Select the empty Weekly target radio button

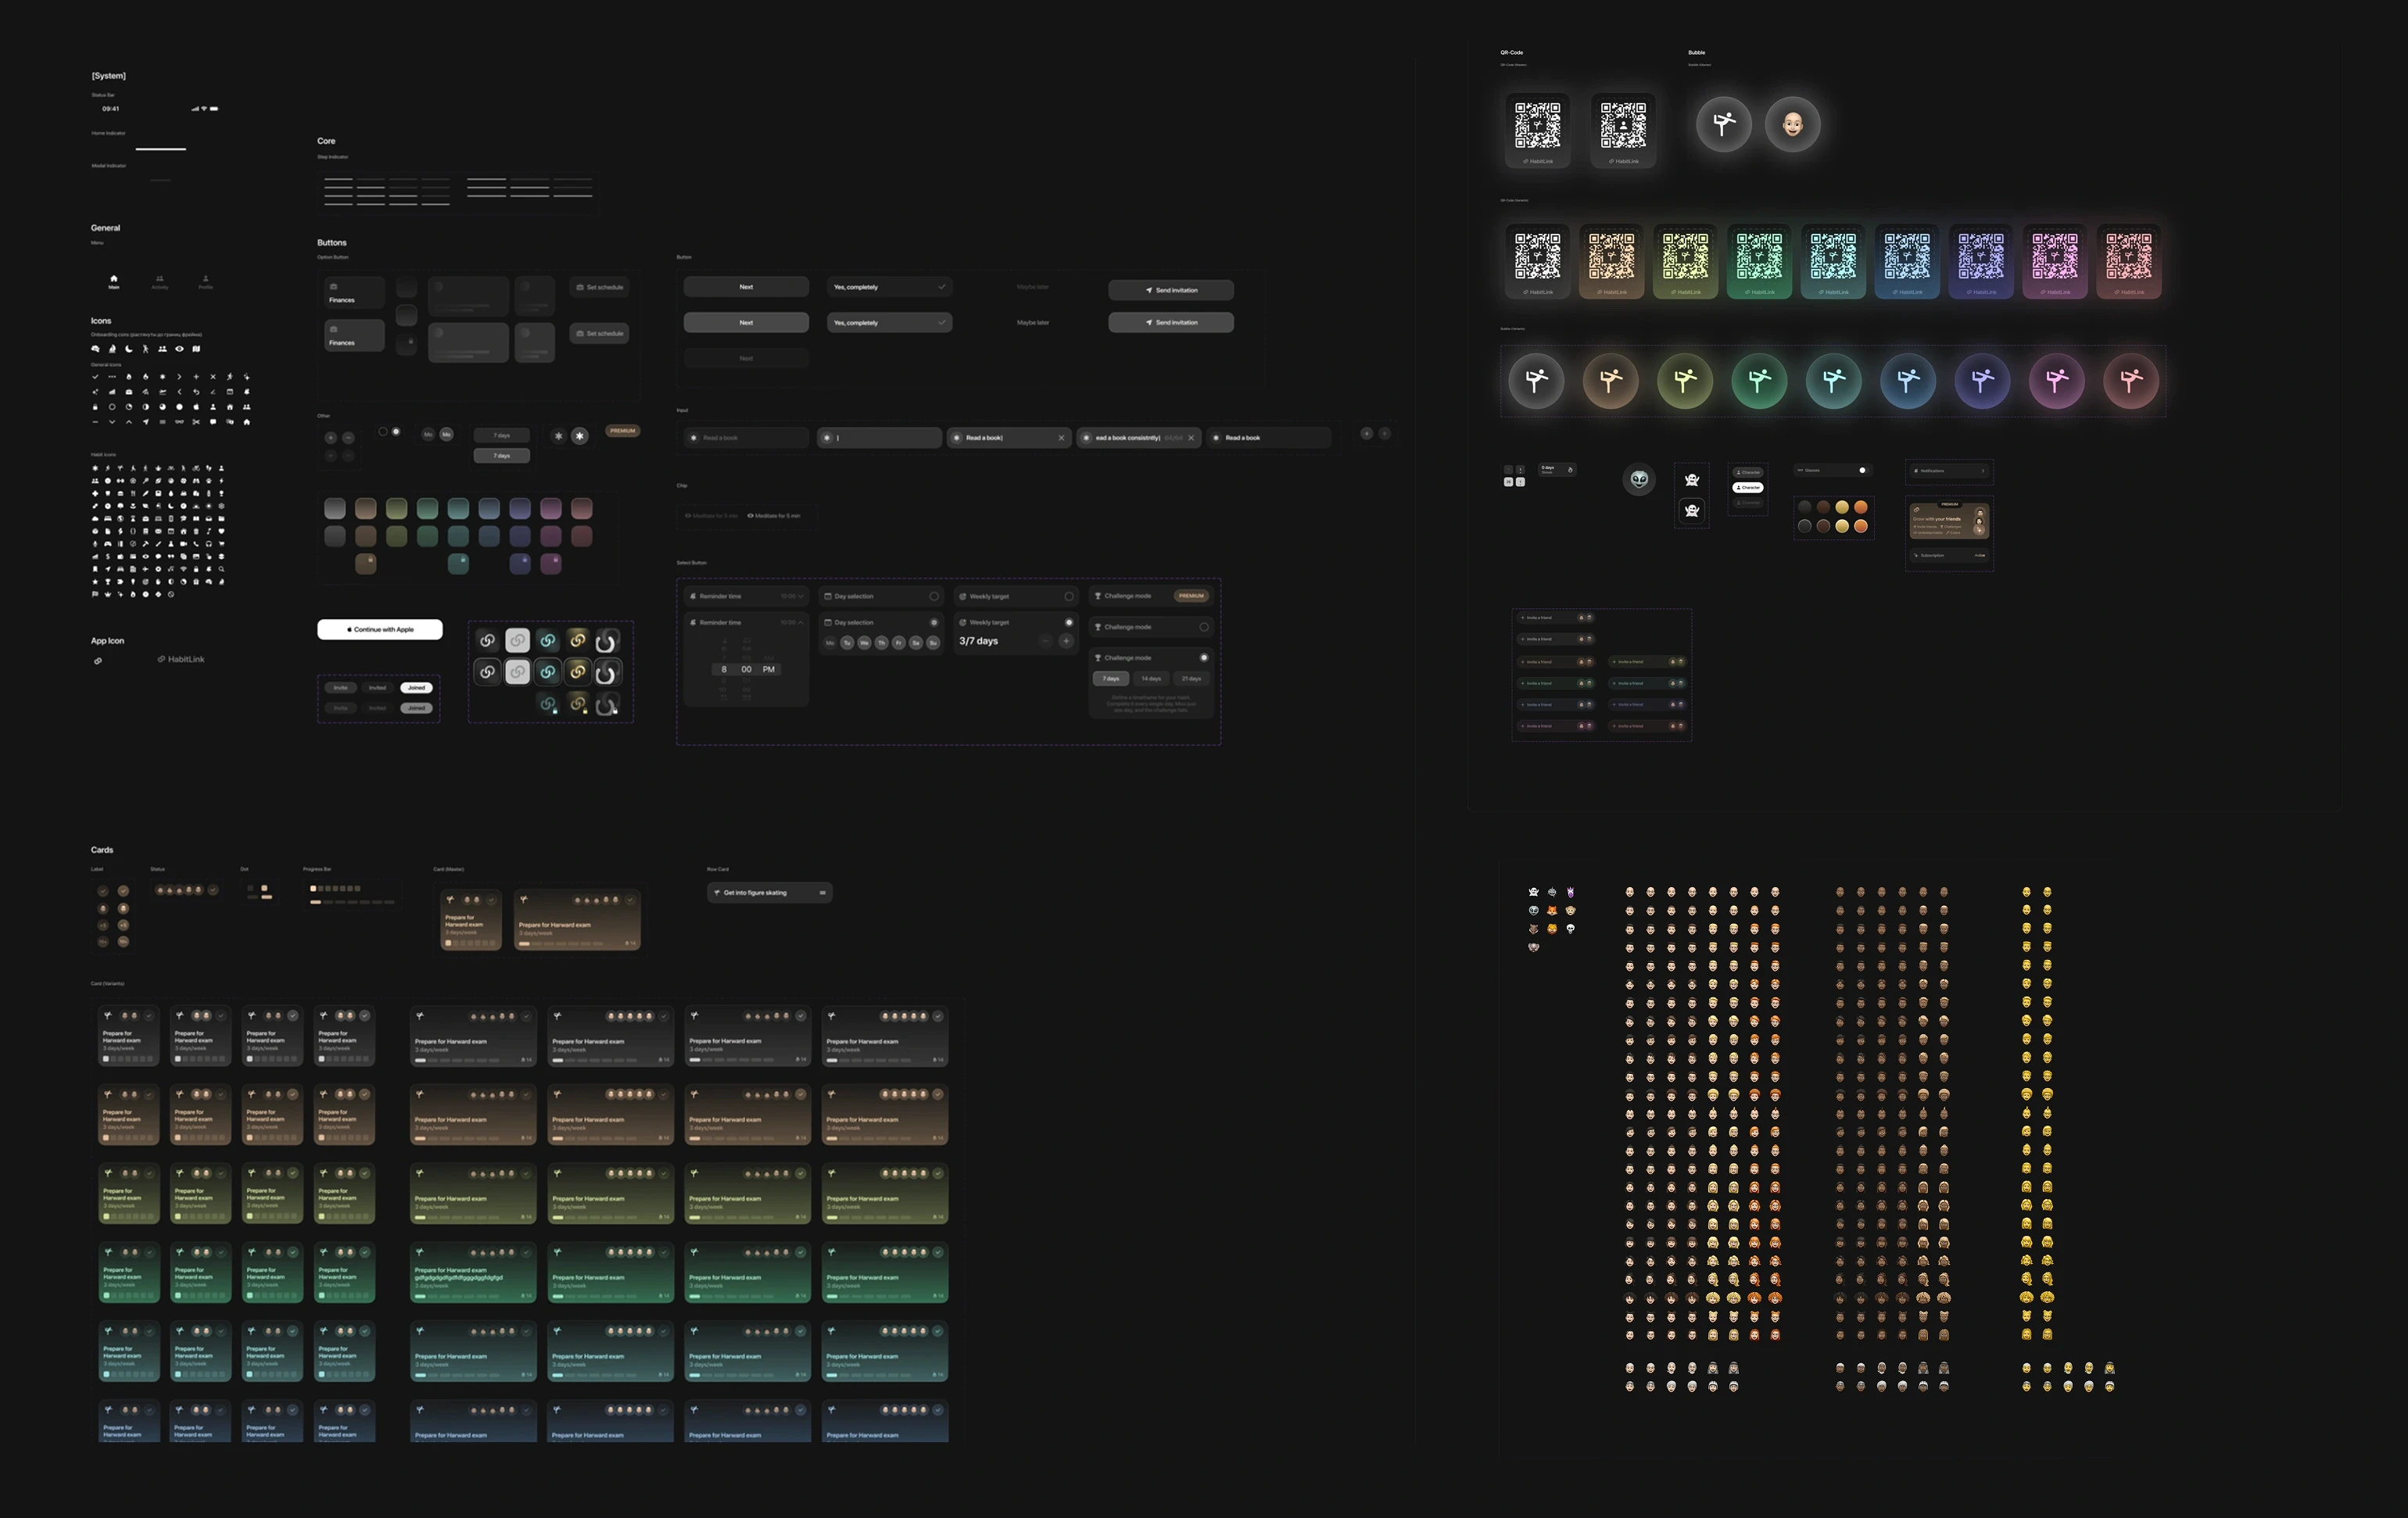(x=1069, y=596)
